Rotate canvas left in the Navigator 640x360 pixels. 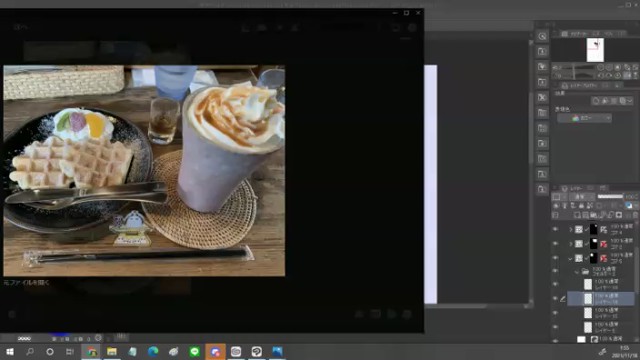click(601, 76)
